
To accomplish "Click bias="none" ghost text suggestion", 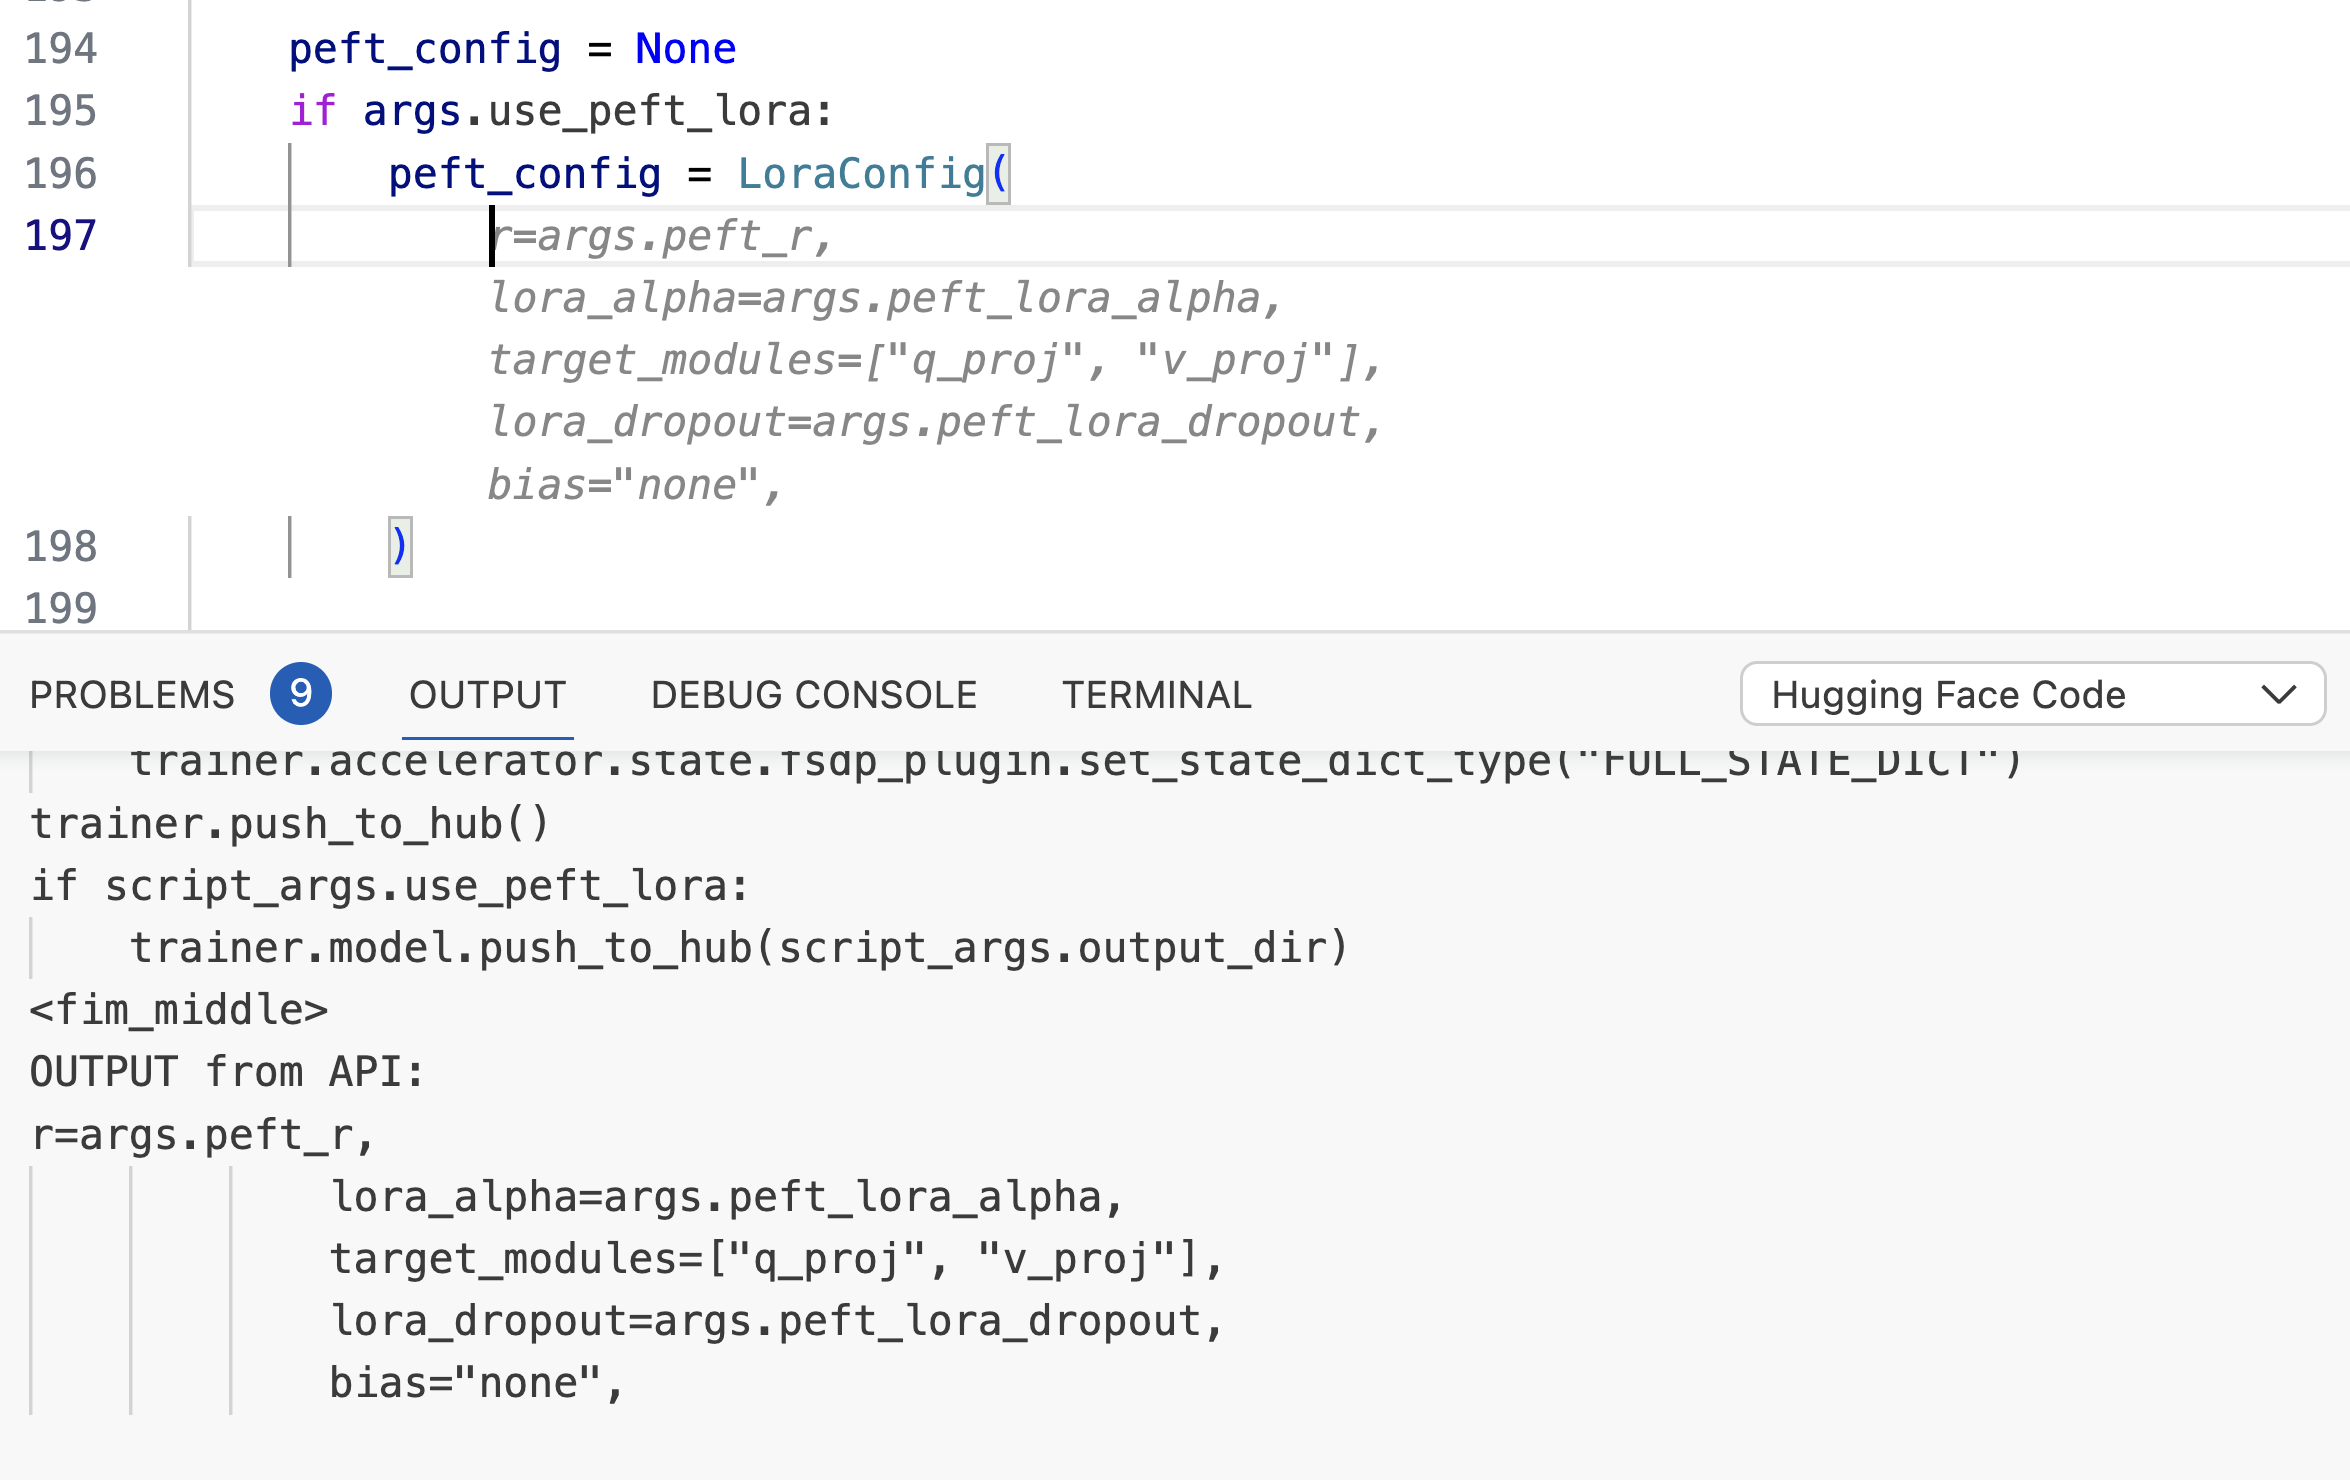I will pyautogui.click(x=635, y=483).
